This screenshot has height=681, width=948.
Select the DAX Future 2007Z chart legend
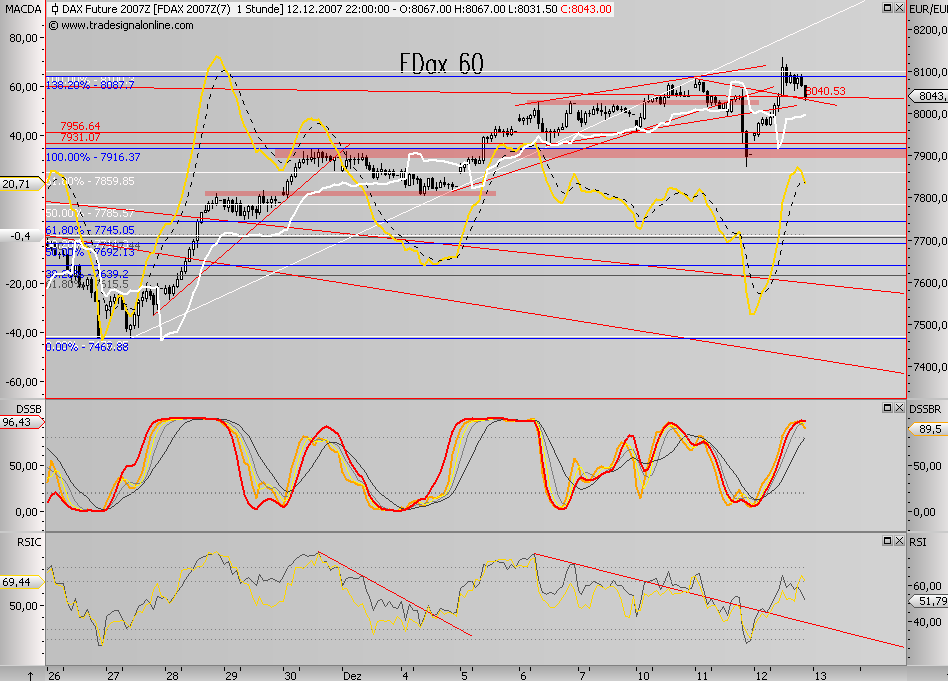pyautogui.click(x=331, y=9)
